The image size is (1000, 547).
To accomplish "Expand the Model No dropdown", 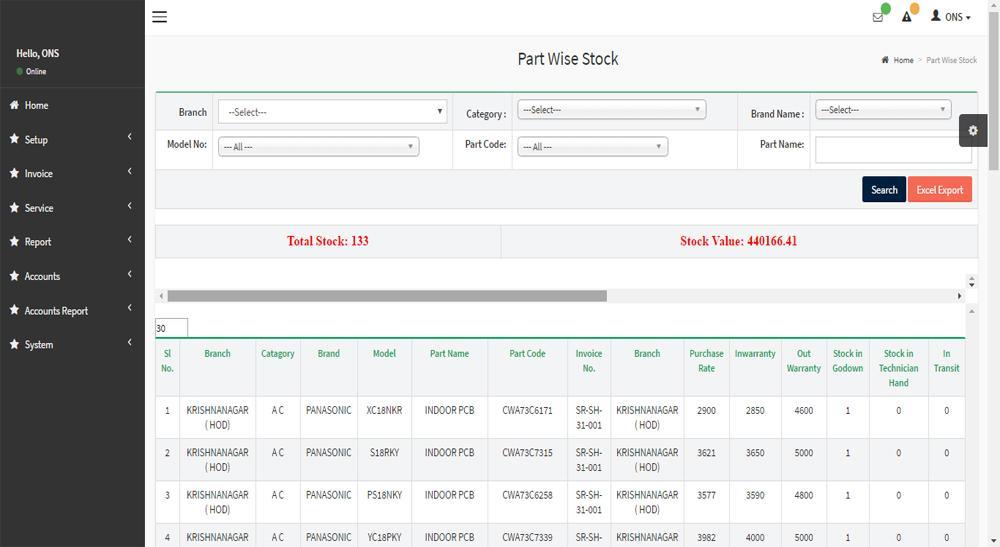I will (x=318, y=147).
